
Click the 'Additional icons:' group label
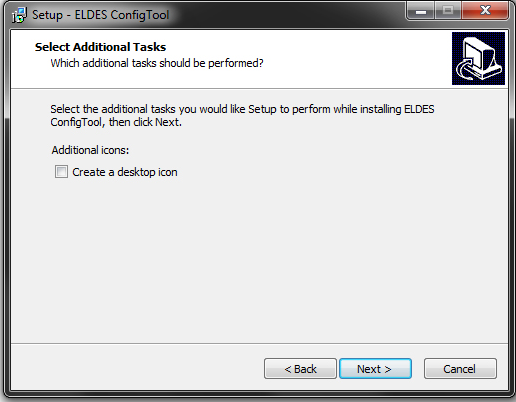(90, 150)
